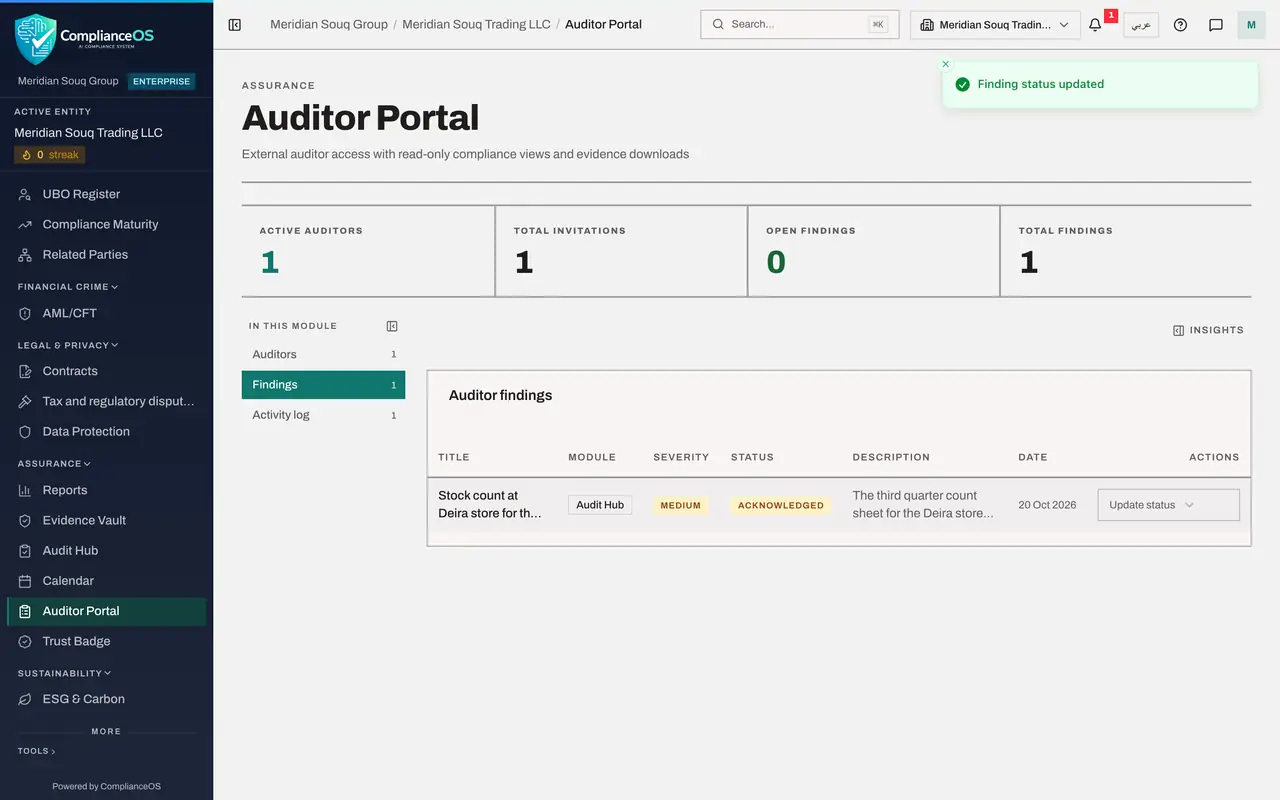The width and height of the screenshot is (1280, 800).
Task: Open UBO Register from sidebar
Action: pos(107,194)
